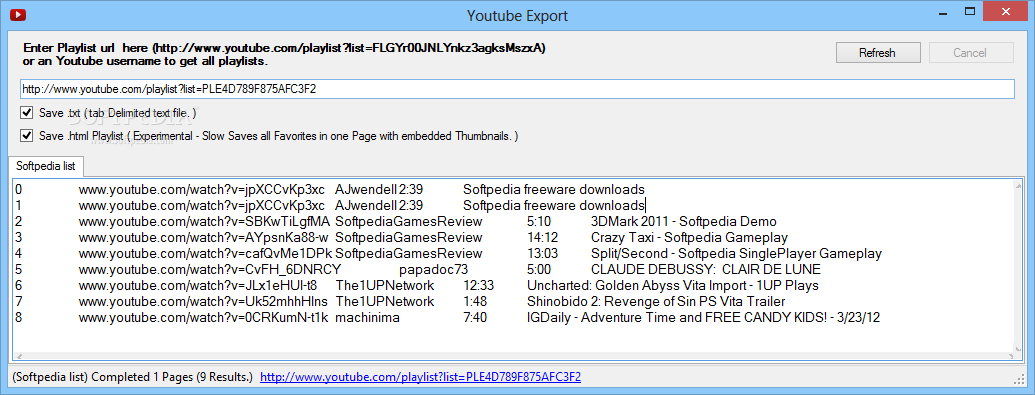The height and width of the screenshot is (395, 1035).
Task: Click 'Completed 1 Pages (9 Results.)' status text
Action: coord(172,377)
